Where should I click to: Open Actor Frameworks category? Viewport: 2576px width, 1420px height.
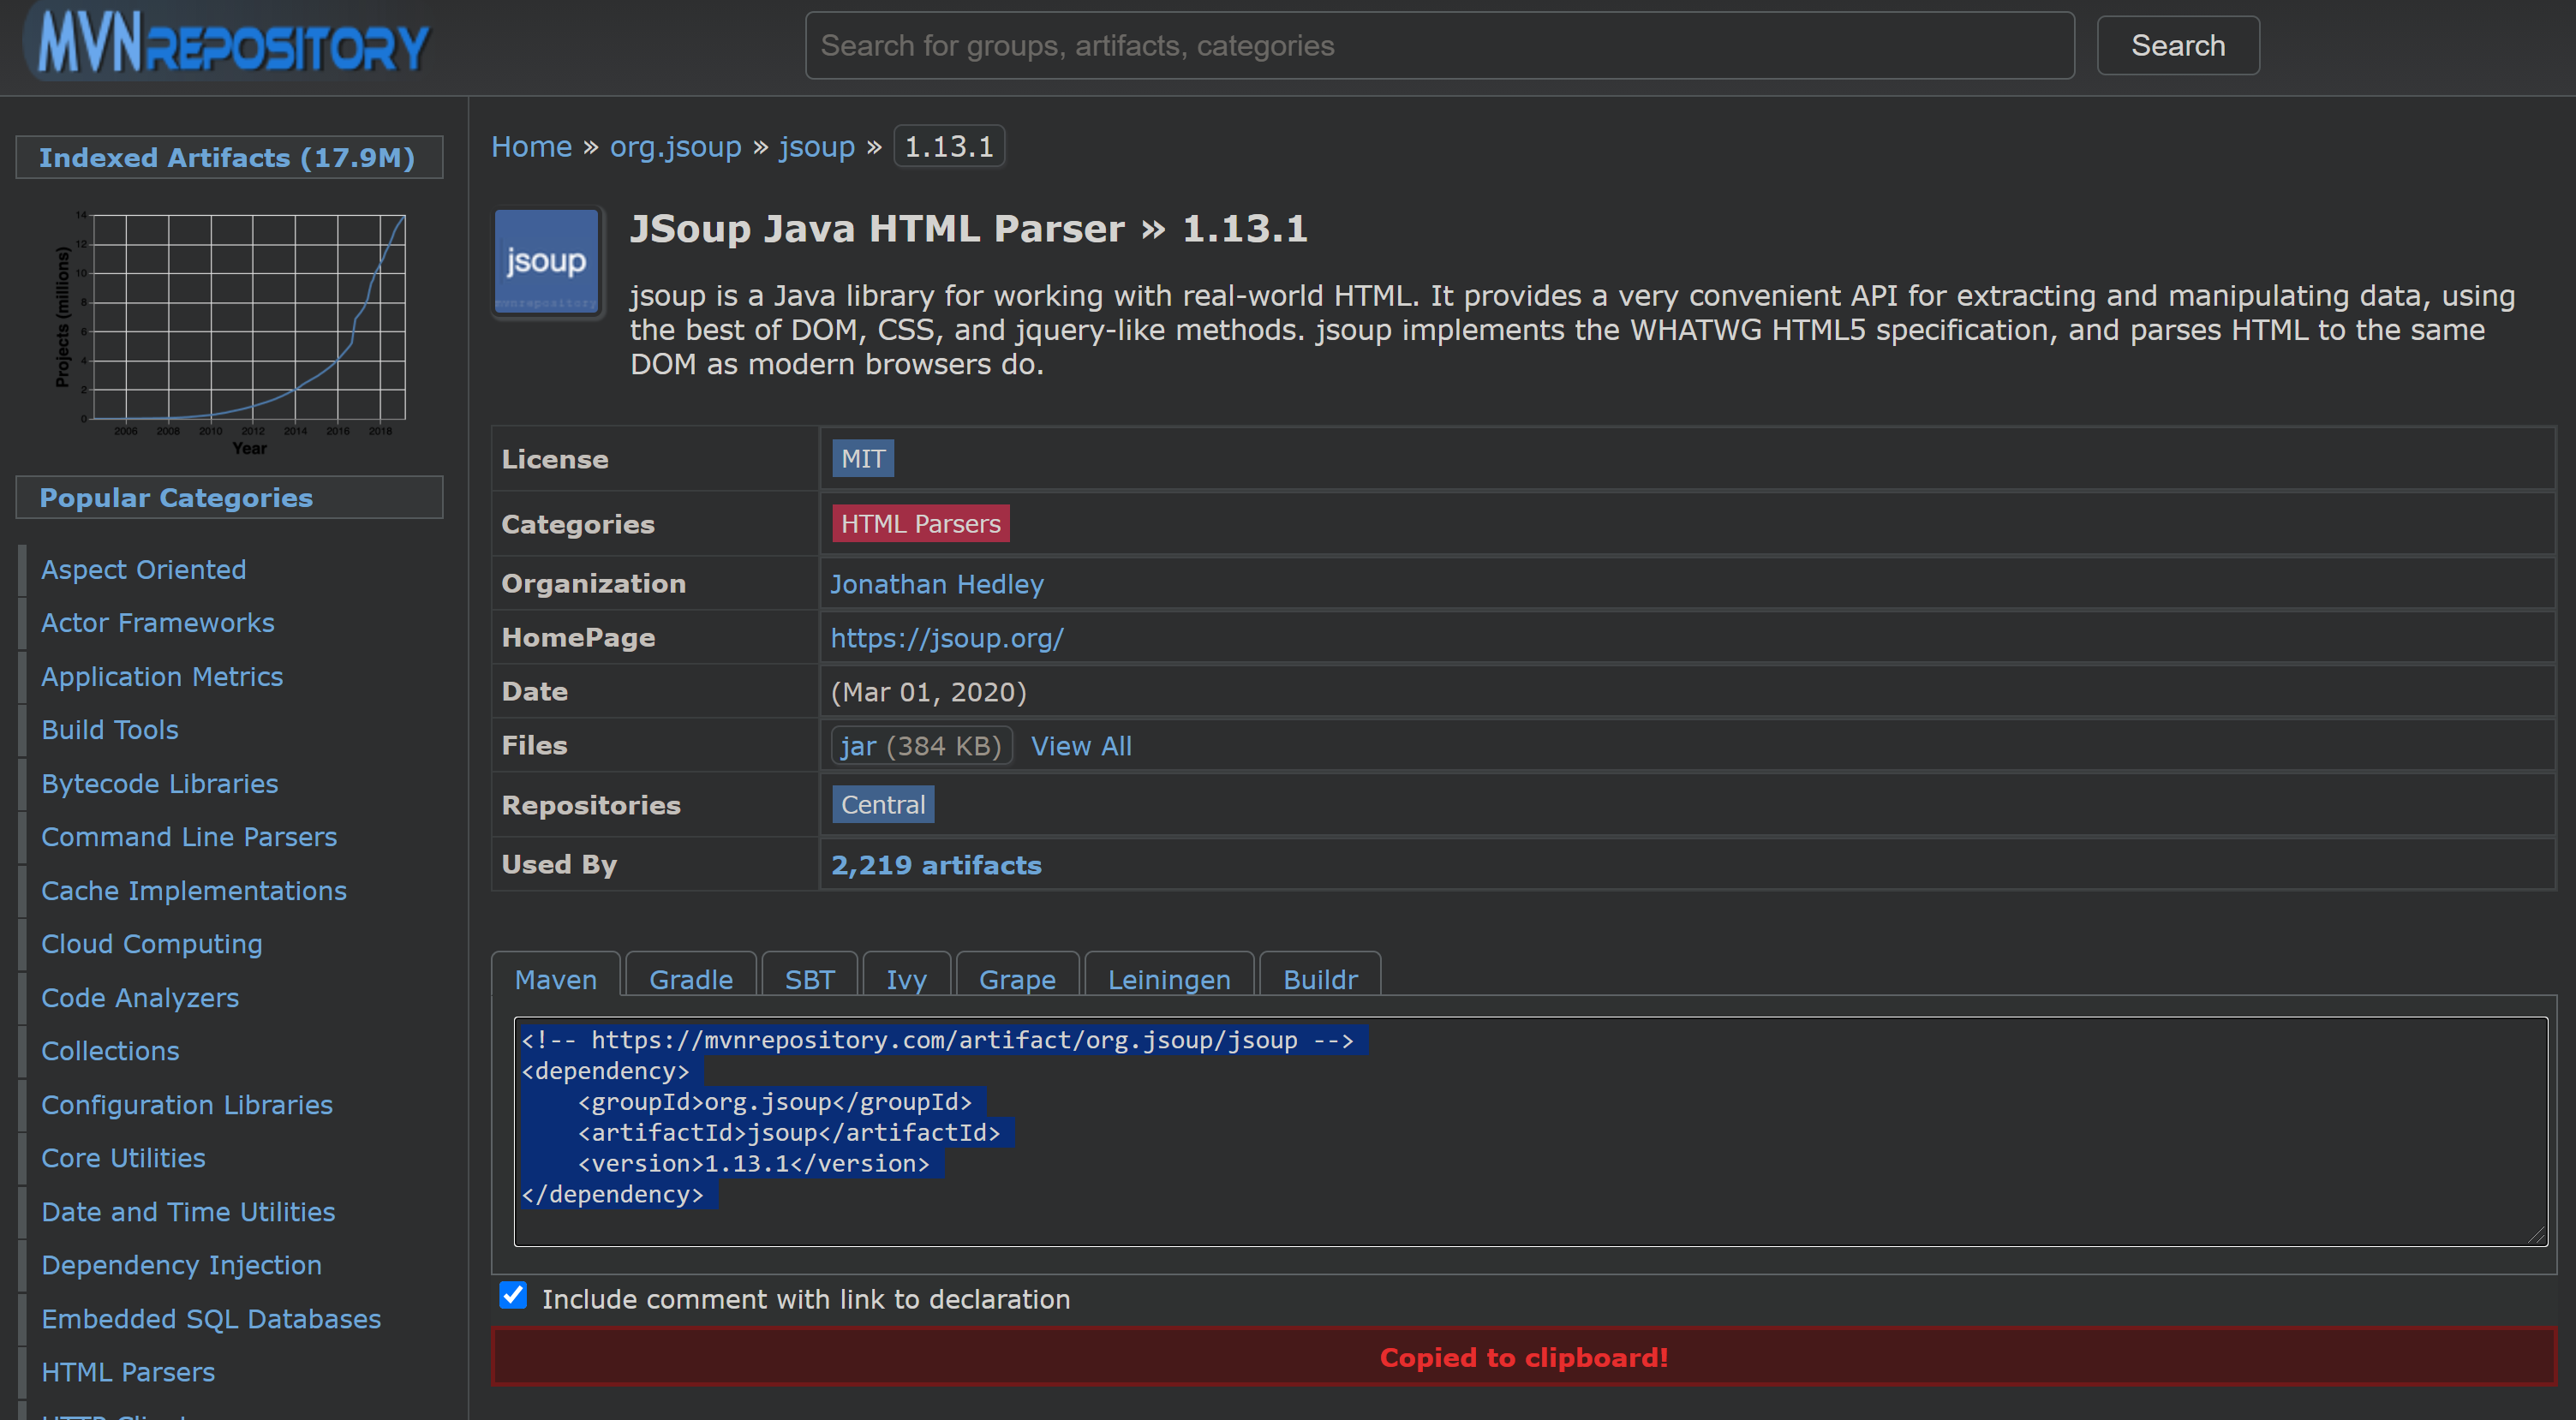point(157,623)
